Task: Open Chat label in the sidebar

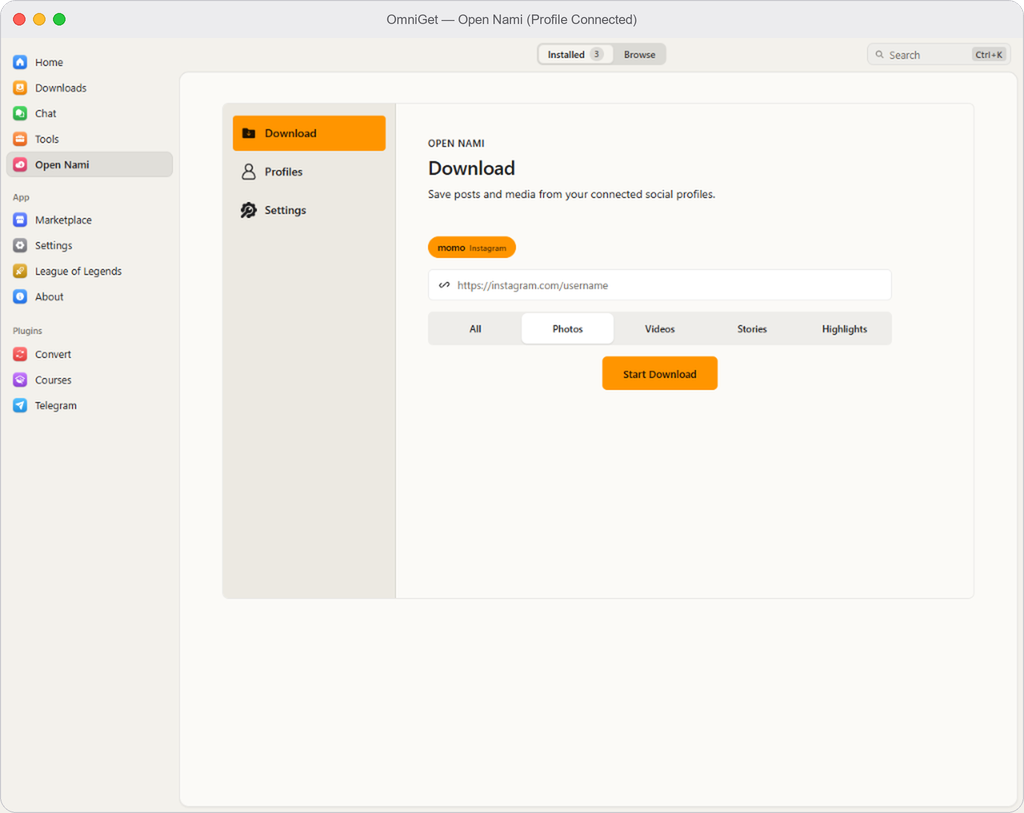Action: point(46,113)
